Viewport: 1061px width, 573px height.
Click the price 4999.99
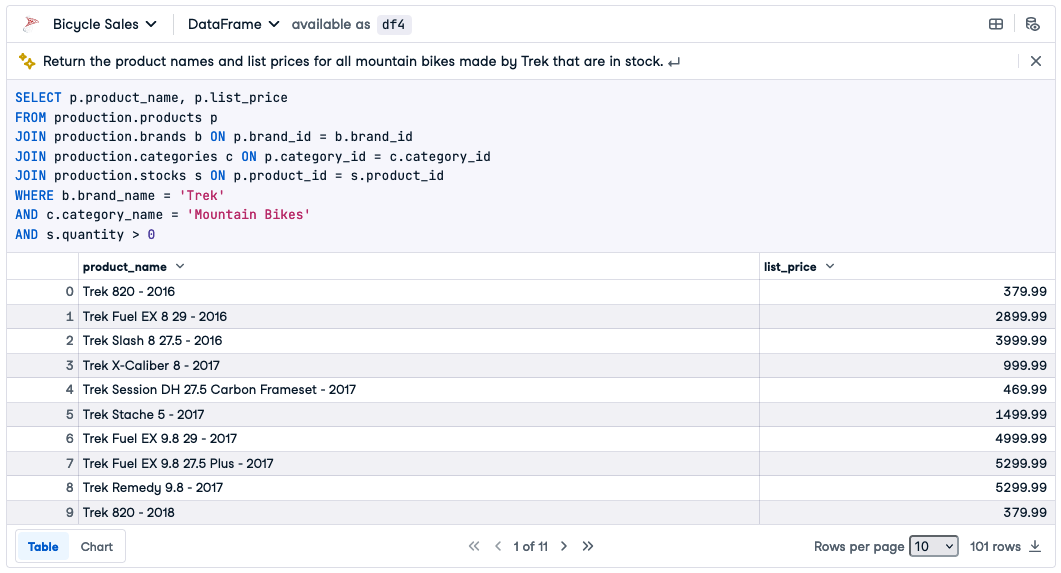click(1020, 438)
